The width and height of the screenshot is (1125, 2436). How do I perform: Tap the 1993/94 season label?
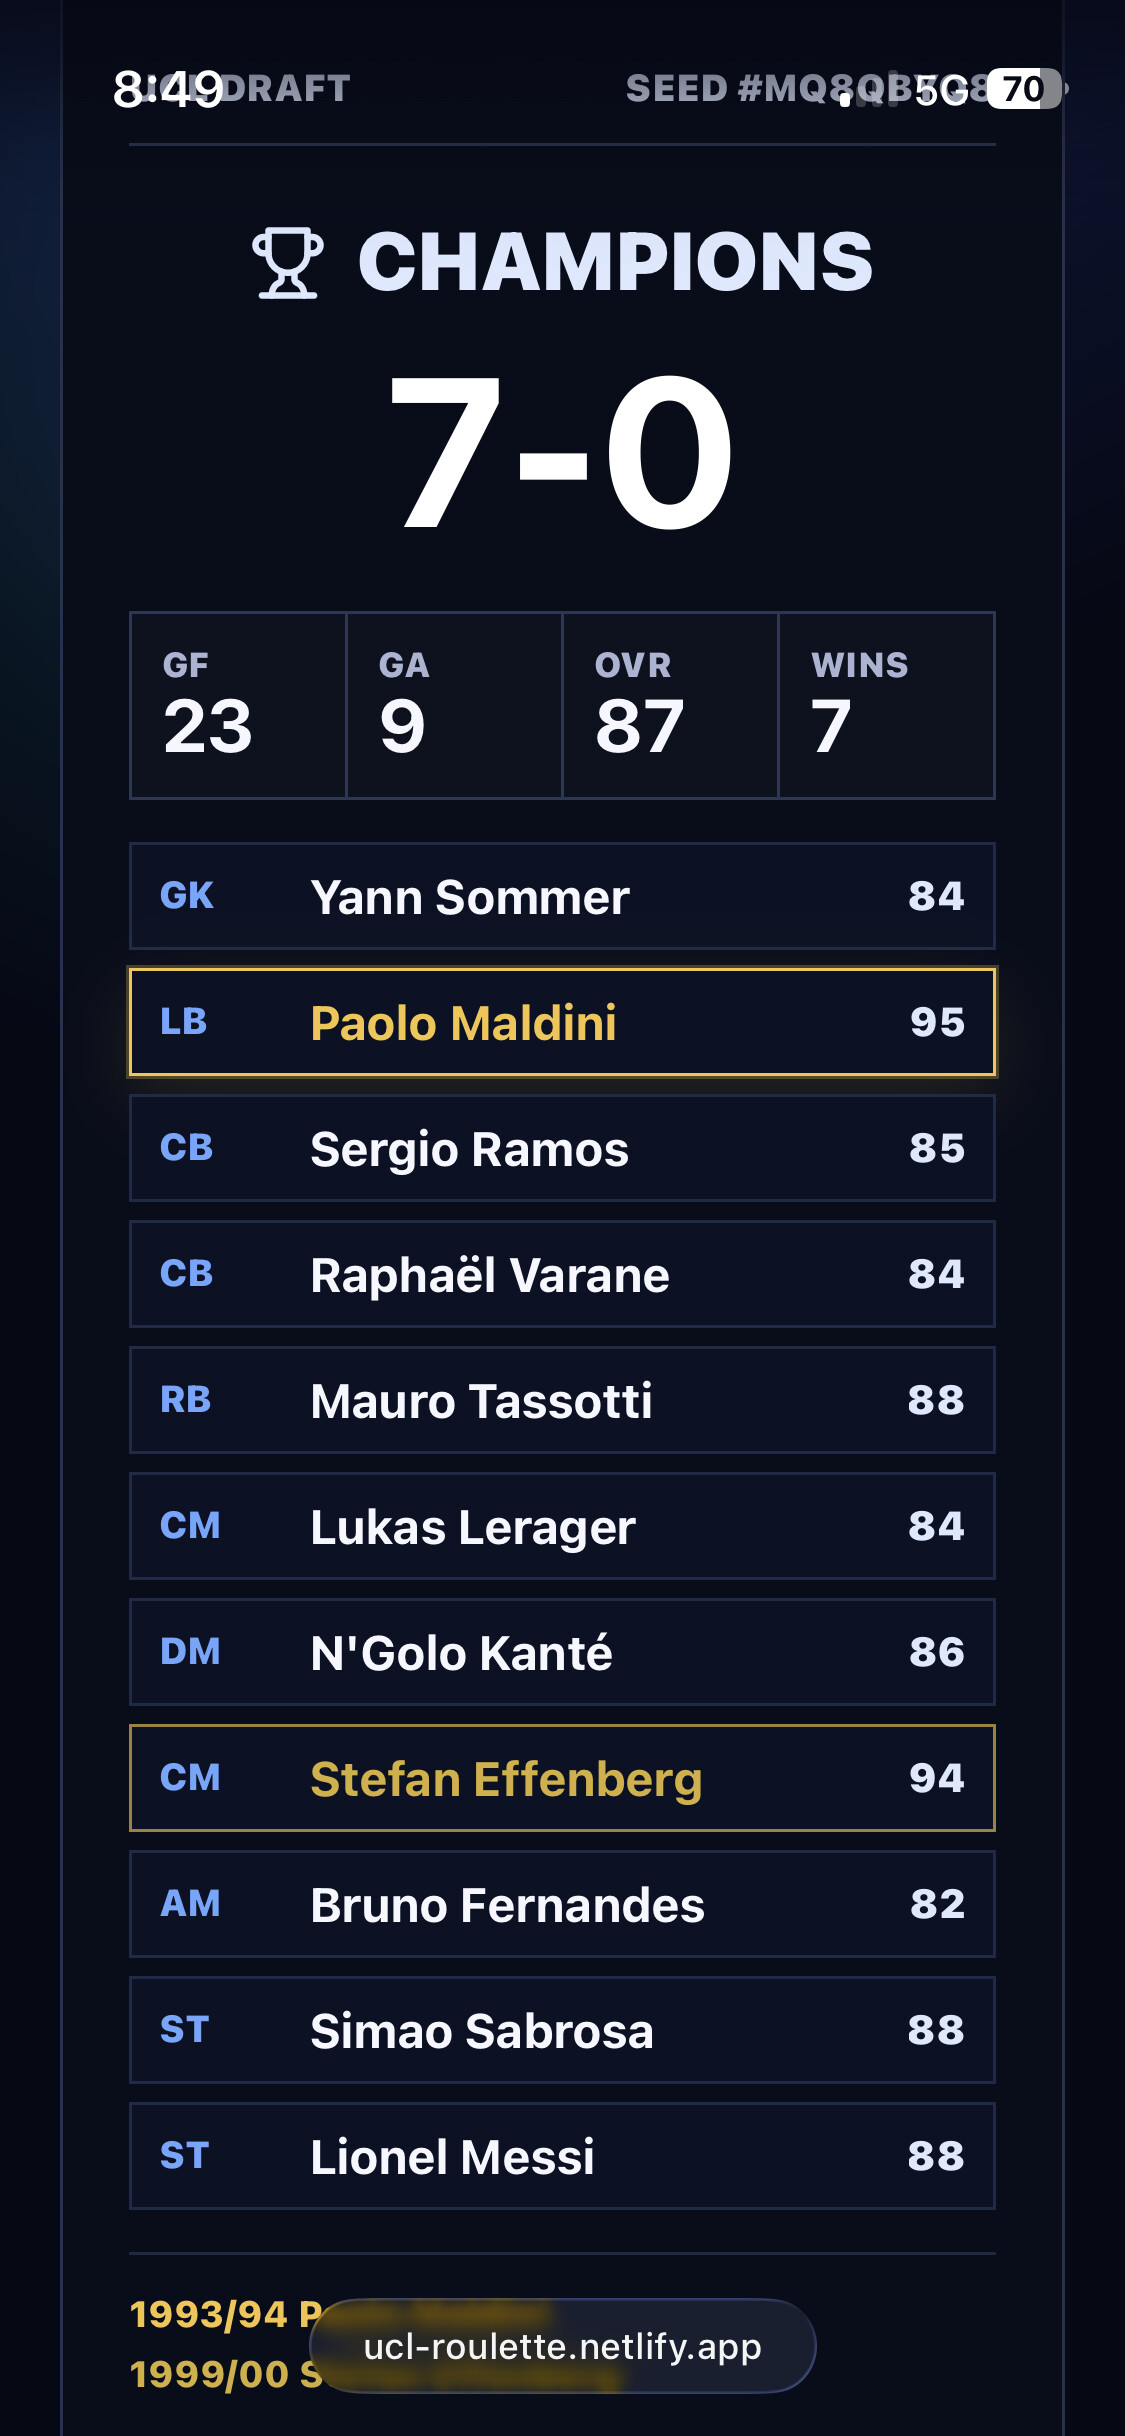pos(209,2314)
